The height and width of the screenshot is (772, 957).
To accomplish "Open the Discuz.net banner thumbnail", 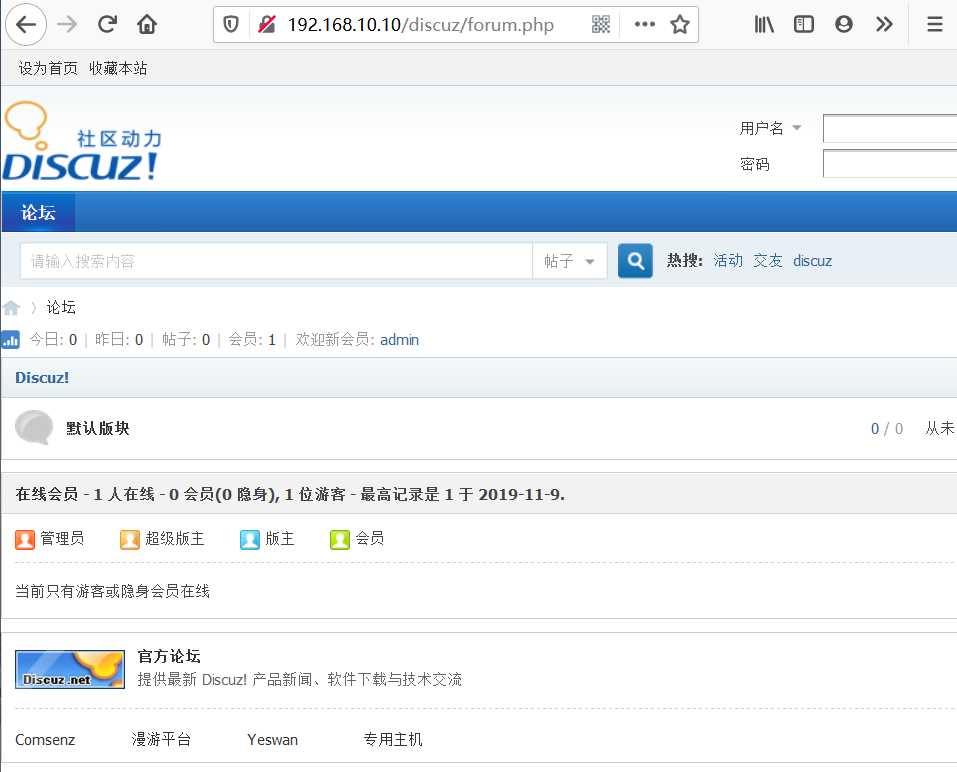I will (x=70, y=669).
